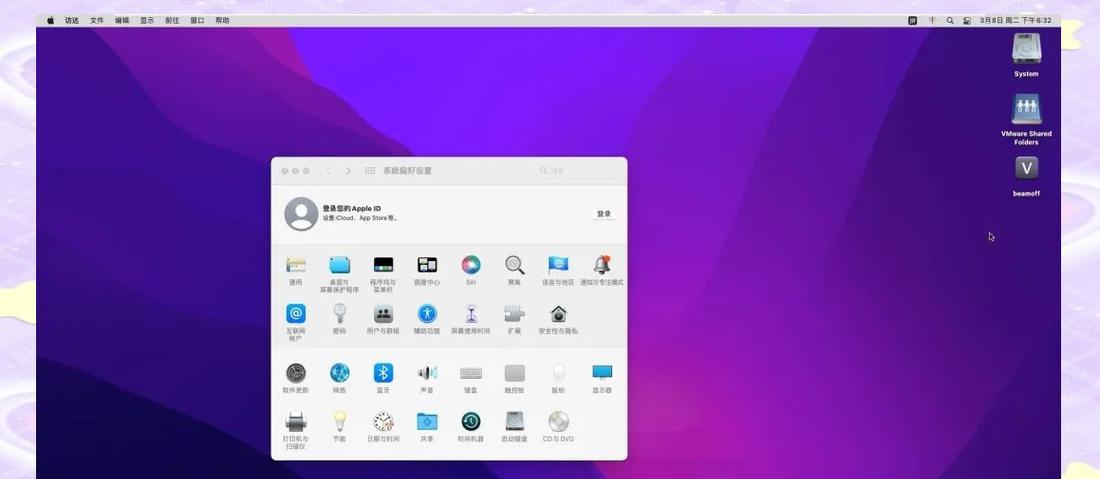The height and width of the screenshot is (479, 1100).
Task: Open Software Update (软件更新) gear icon
Action: point(295,373)
